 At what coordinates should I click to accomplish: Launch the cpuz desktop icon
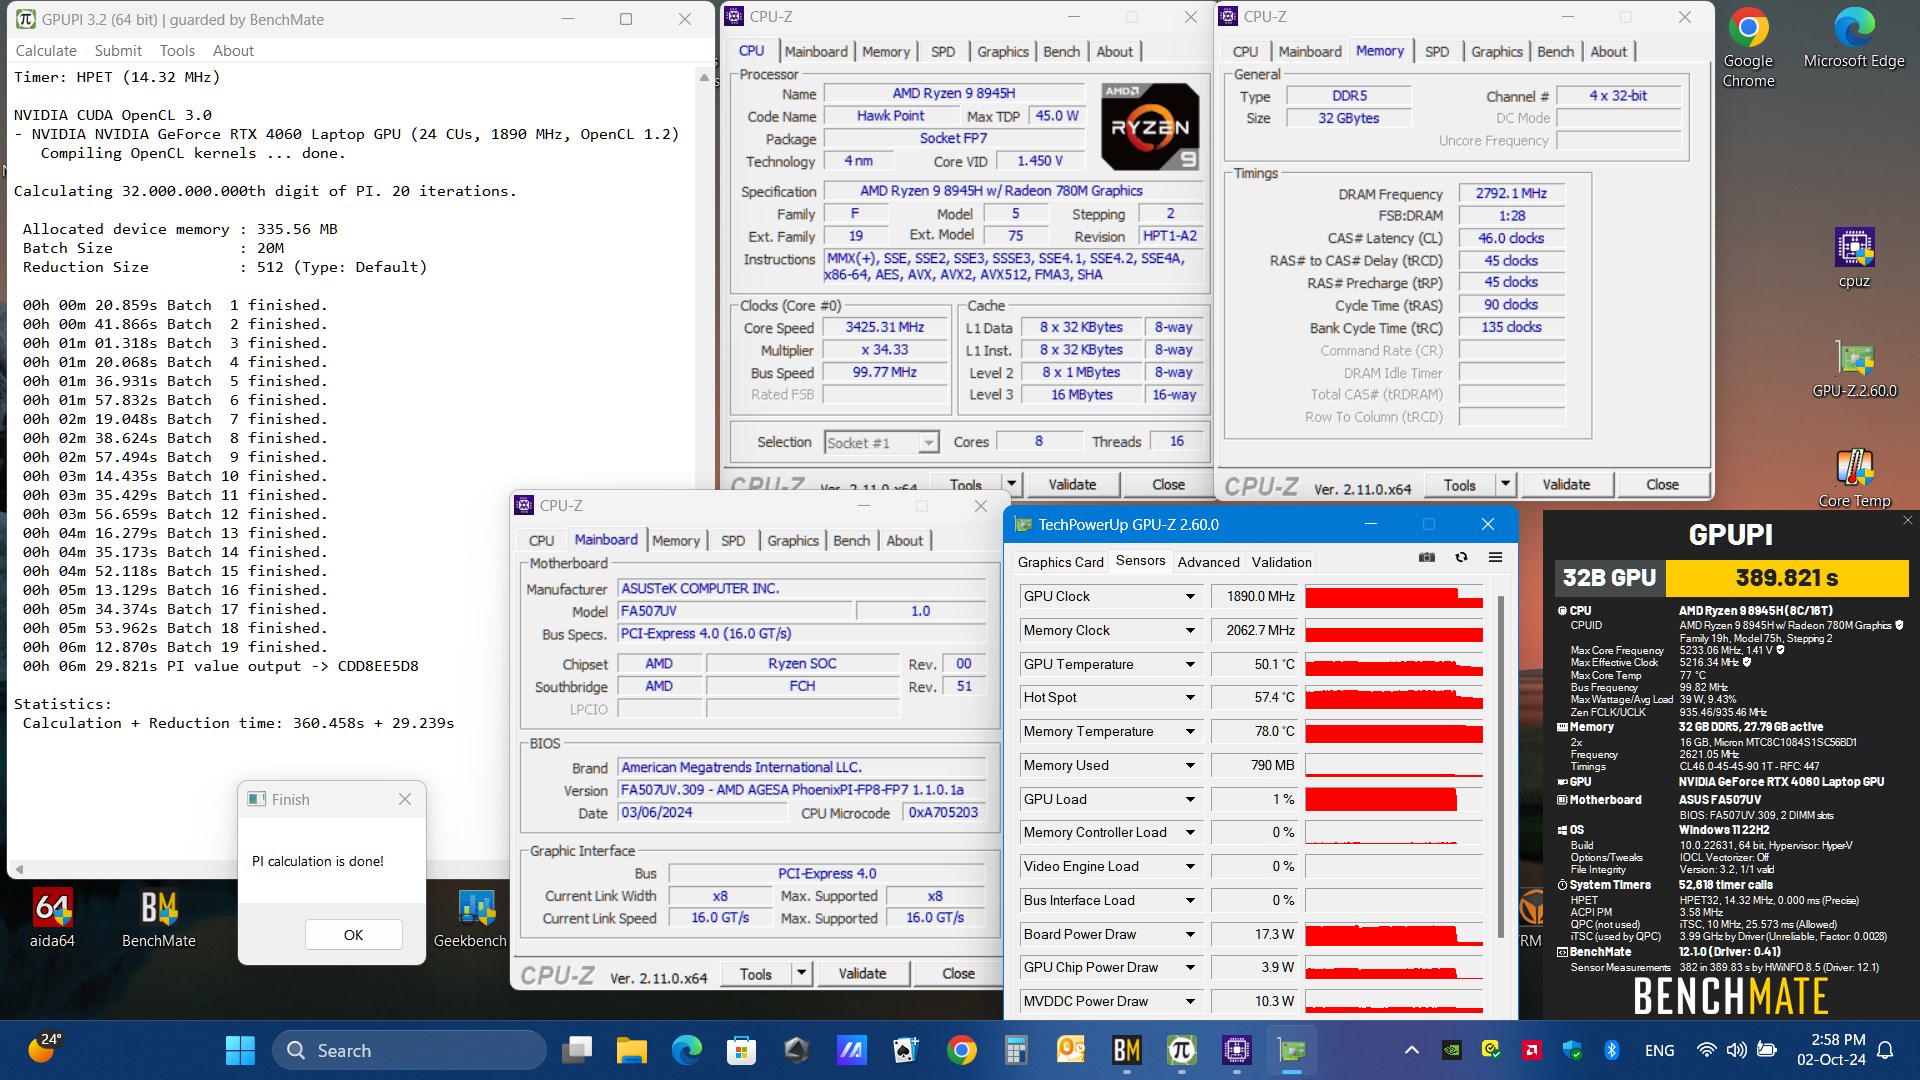click(x=1854, y=258)
